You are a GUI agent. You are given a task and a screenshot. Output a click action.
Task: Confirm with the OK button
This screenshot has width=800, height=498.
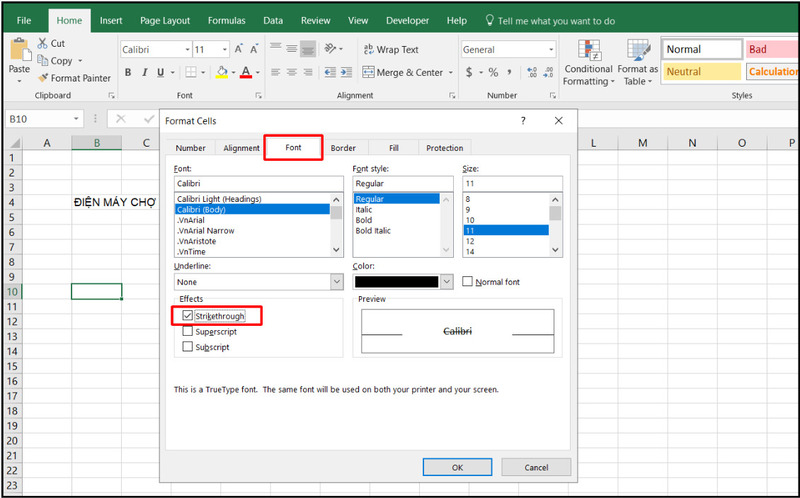tap(457, 467)
